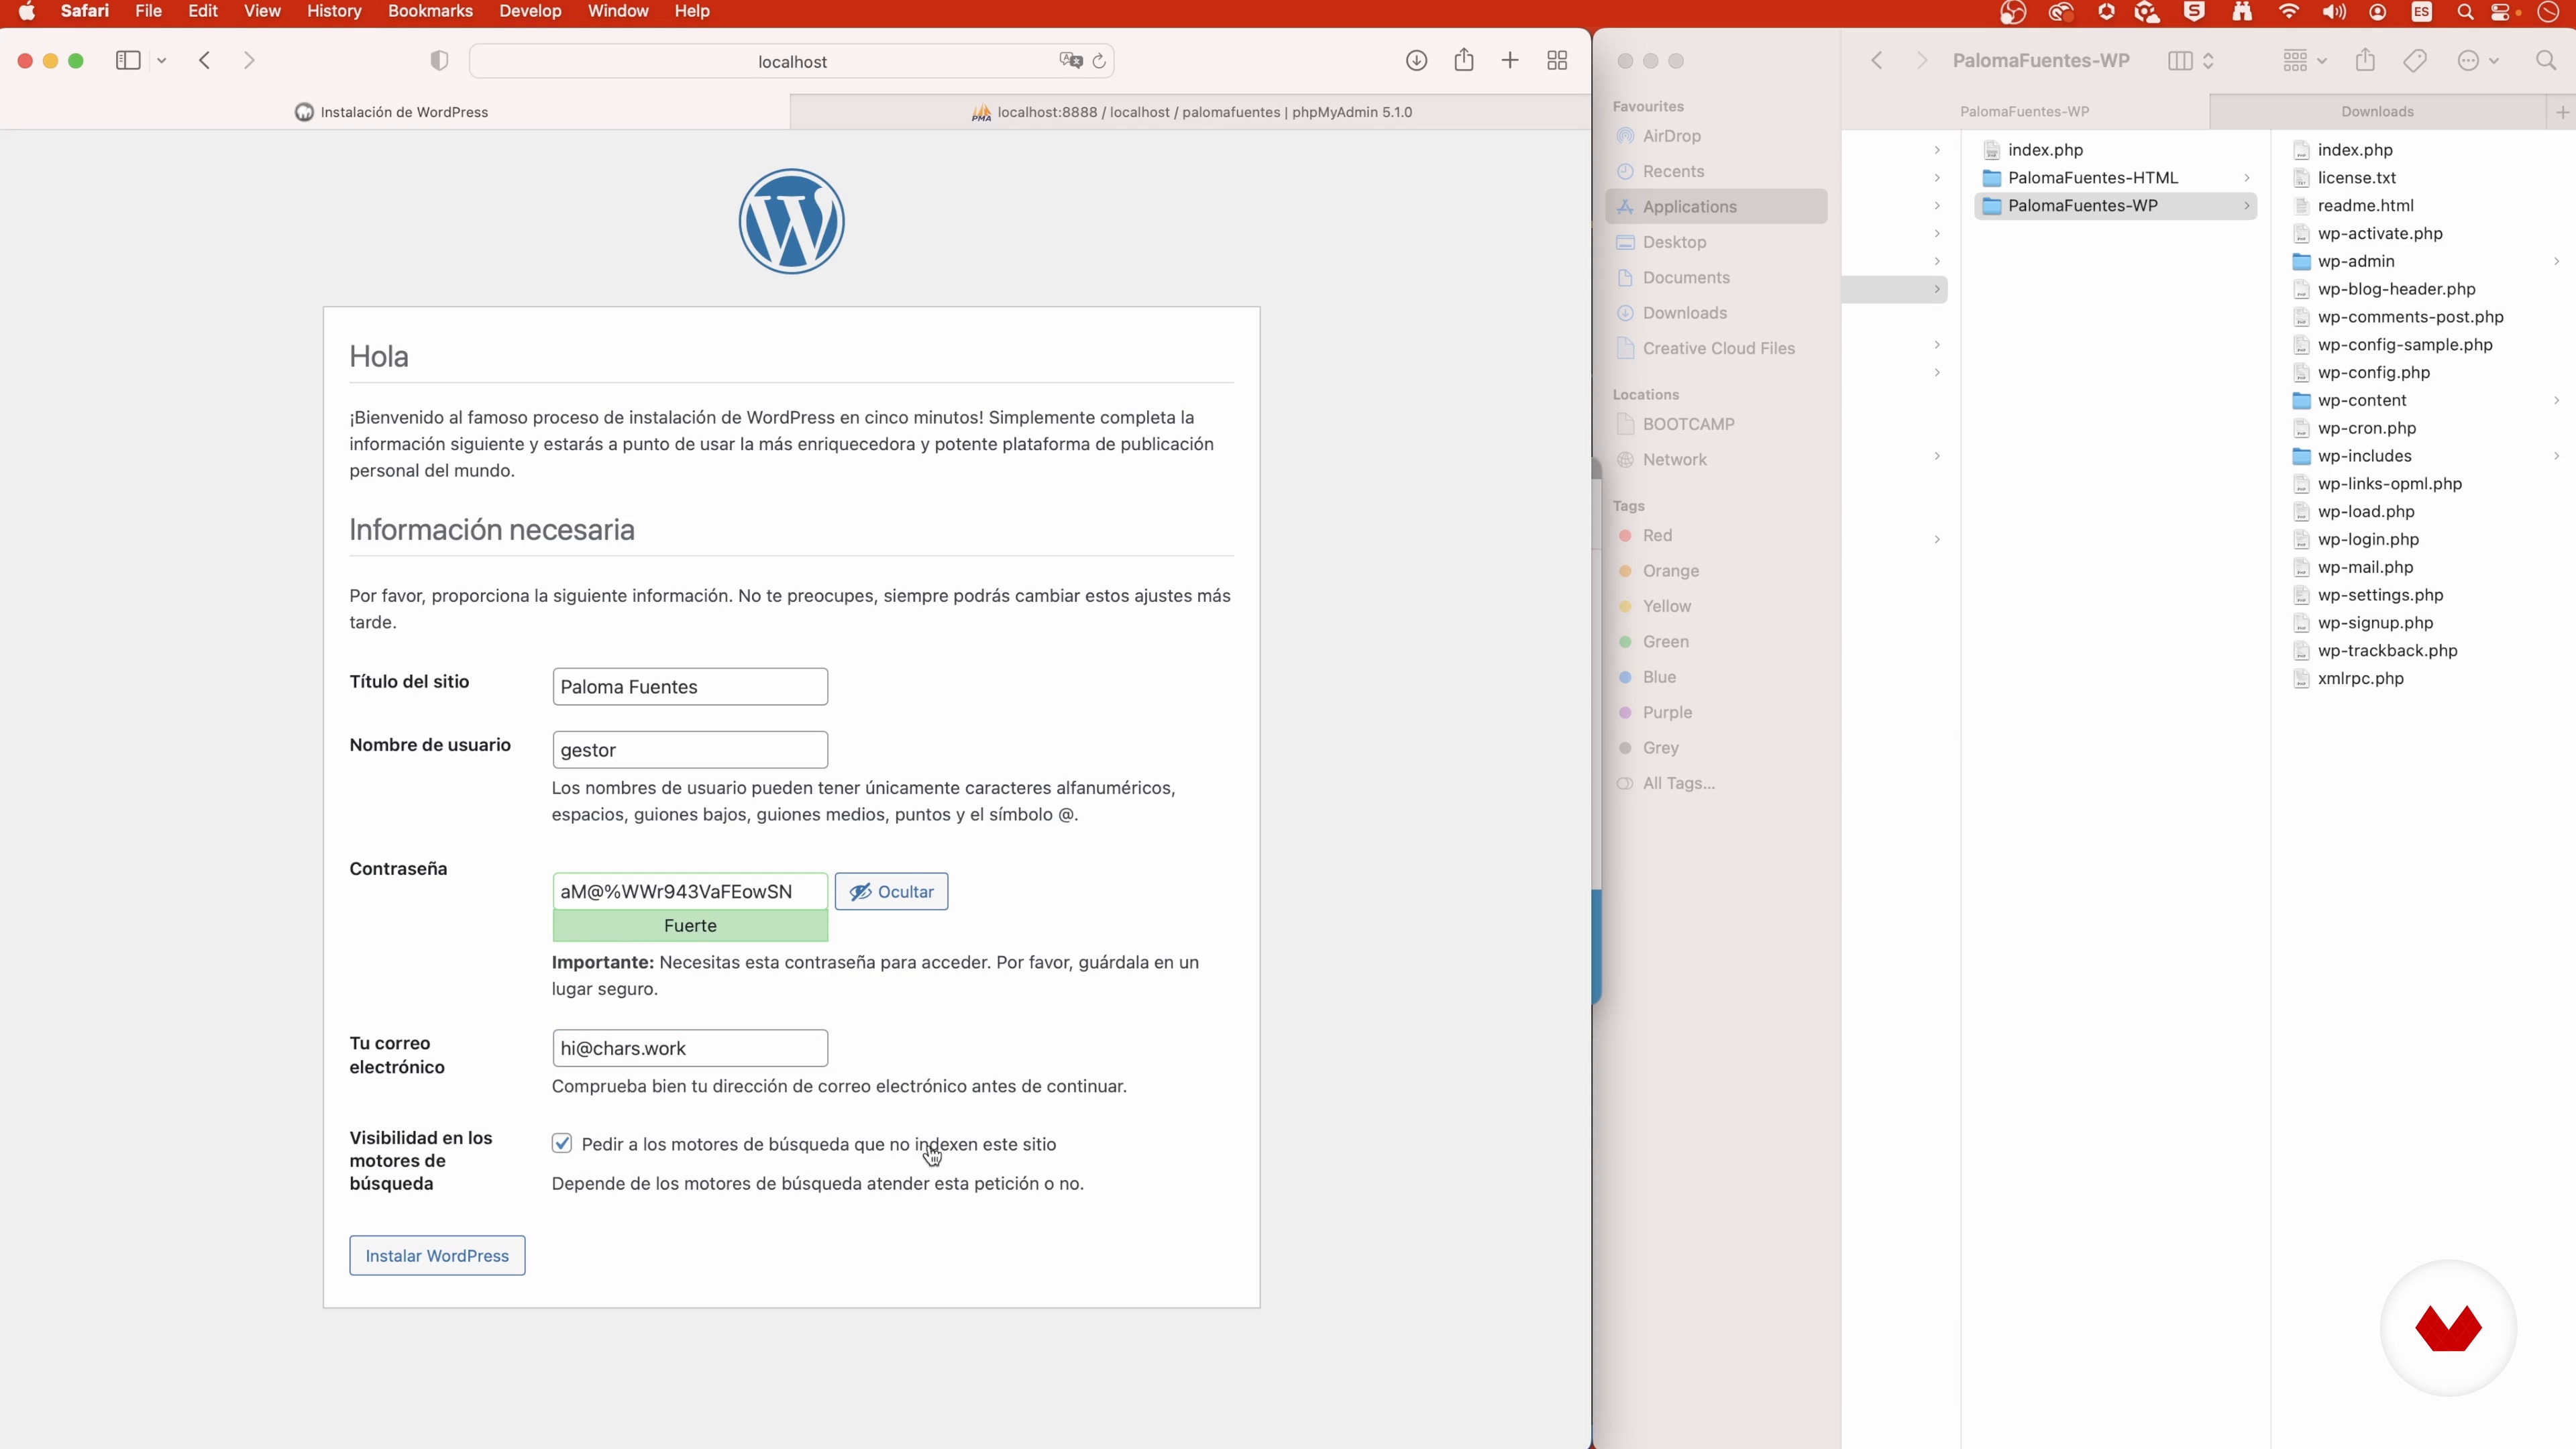This screenshot has width=2576, height=1449.
Task: Go back in Finder window
Action: coord(1877,61)
